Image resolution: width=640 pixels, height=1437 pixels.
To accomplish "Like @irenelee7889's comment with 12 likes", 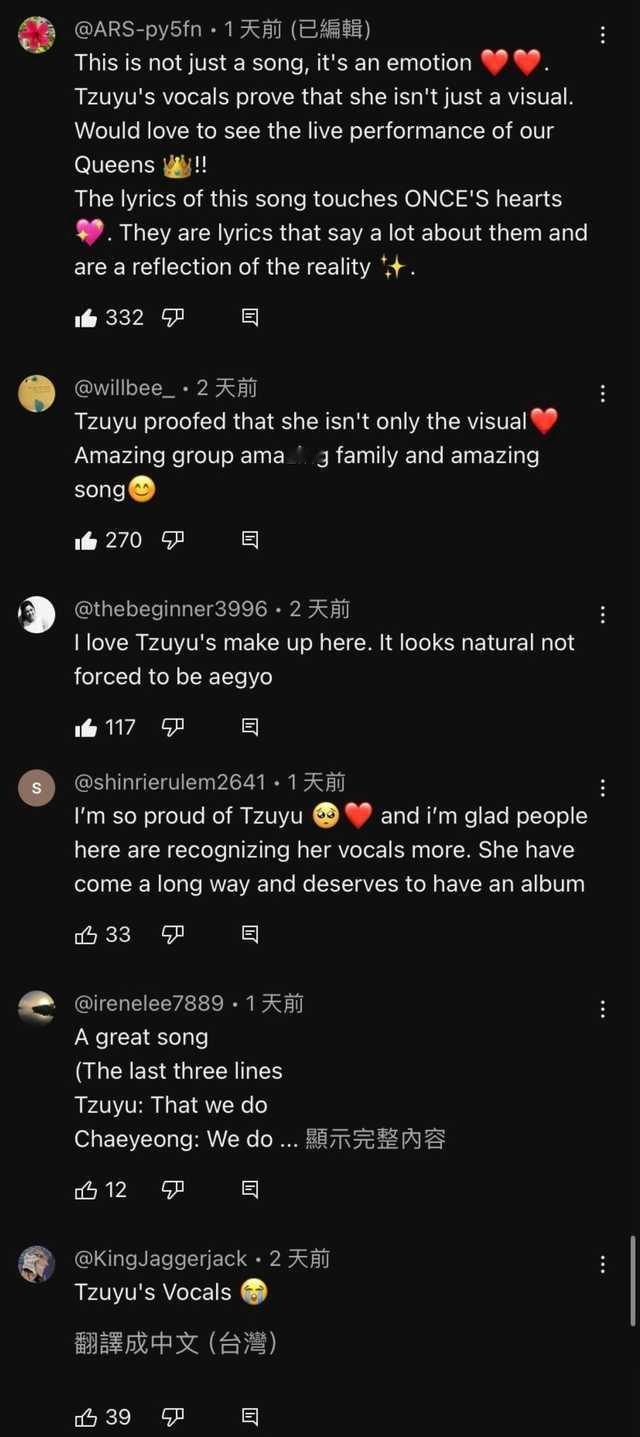I will tap(86, 1190).
